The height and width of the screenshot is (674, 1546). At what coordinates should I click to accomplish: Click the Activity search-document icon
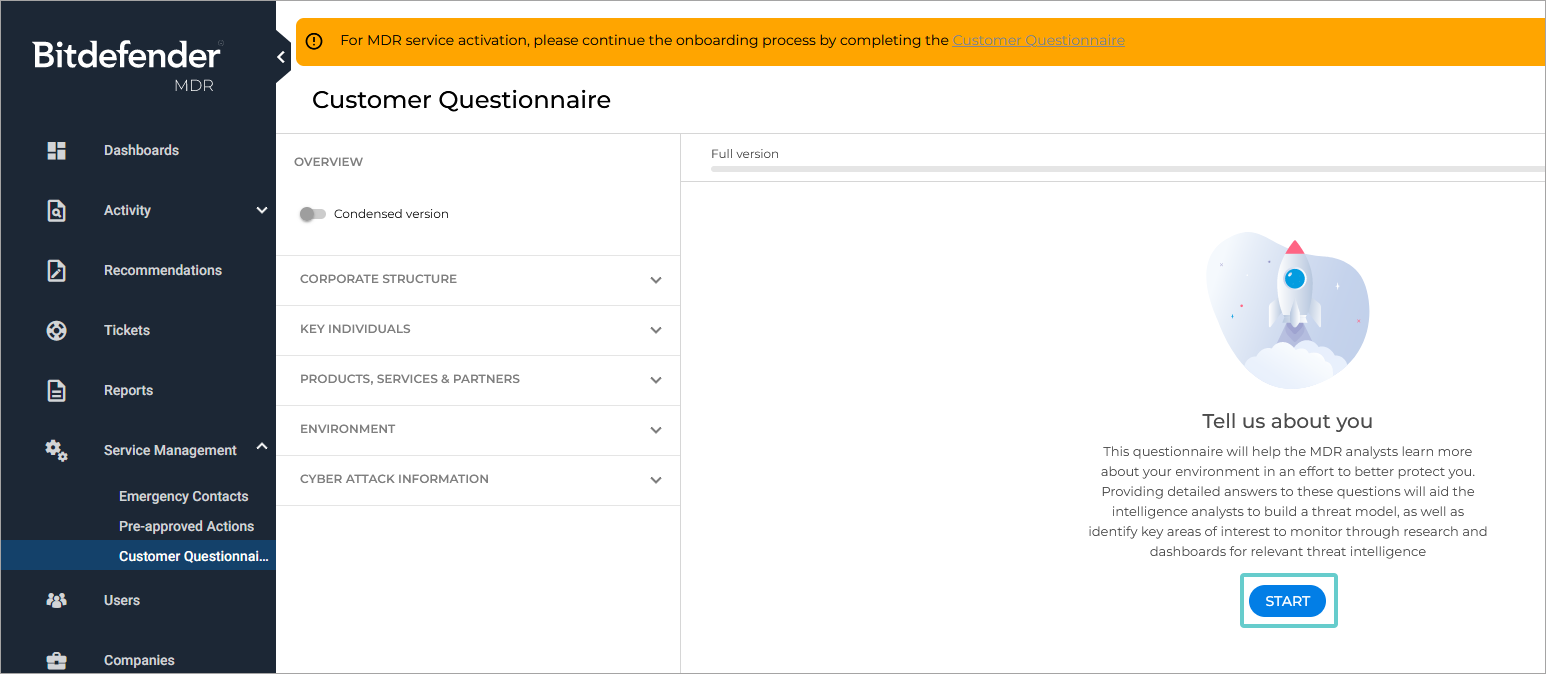pyautogui.click(x=57, y=211)
